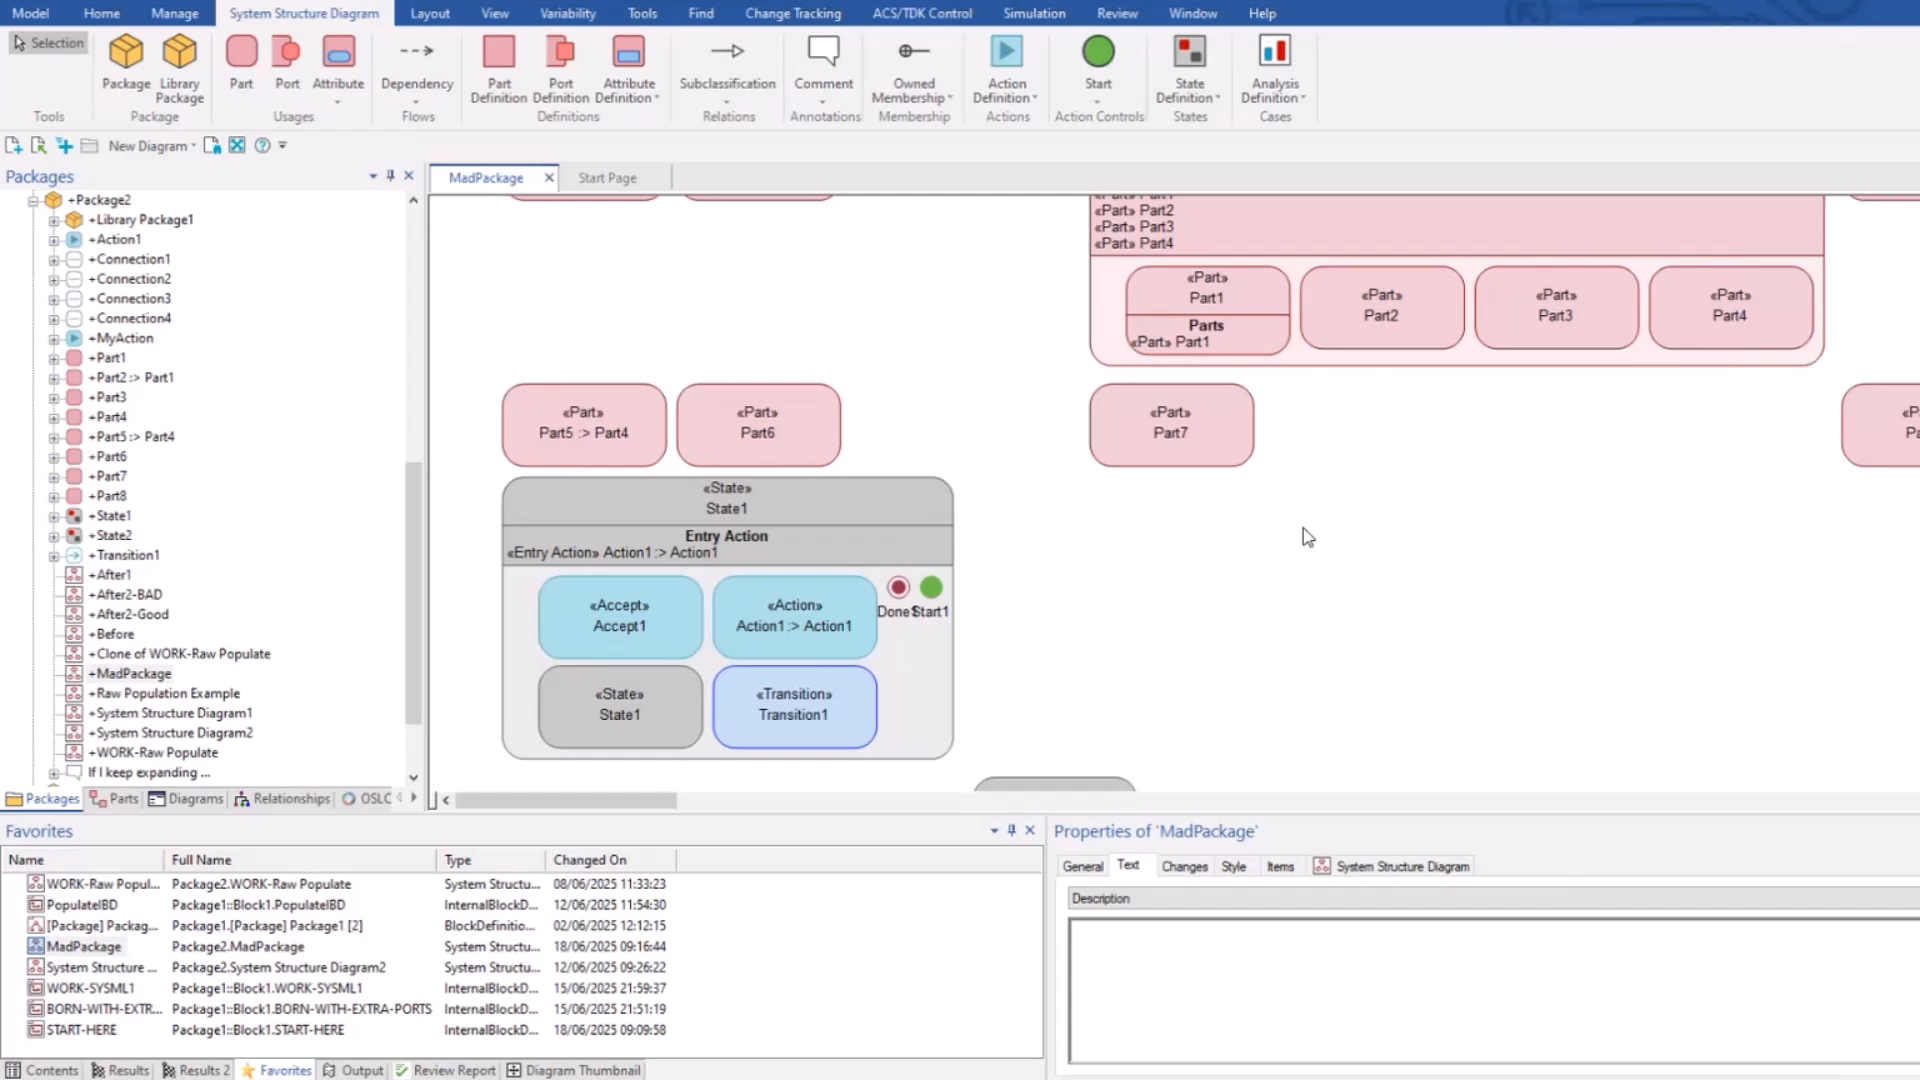Viewport: 1920px width, 1080px height.
Task: Switch to General properties tab
Action: pos(1083,867)
